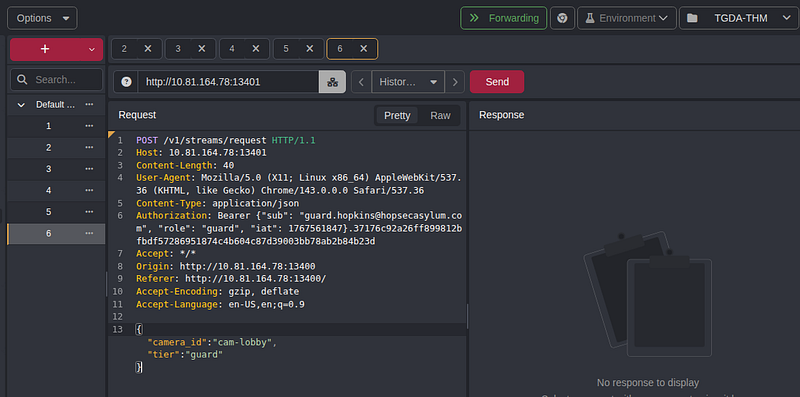This screenshot has width=800, height=397.
Task: Click the Request panel heading
Action: (x=137, y=115)
